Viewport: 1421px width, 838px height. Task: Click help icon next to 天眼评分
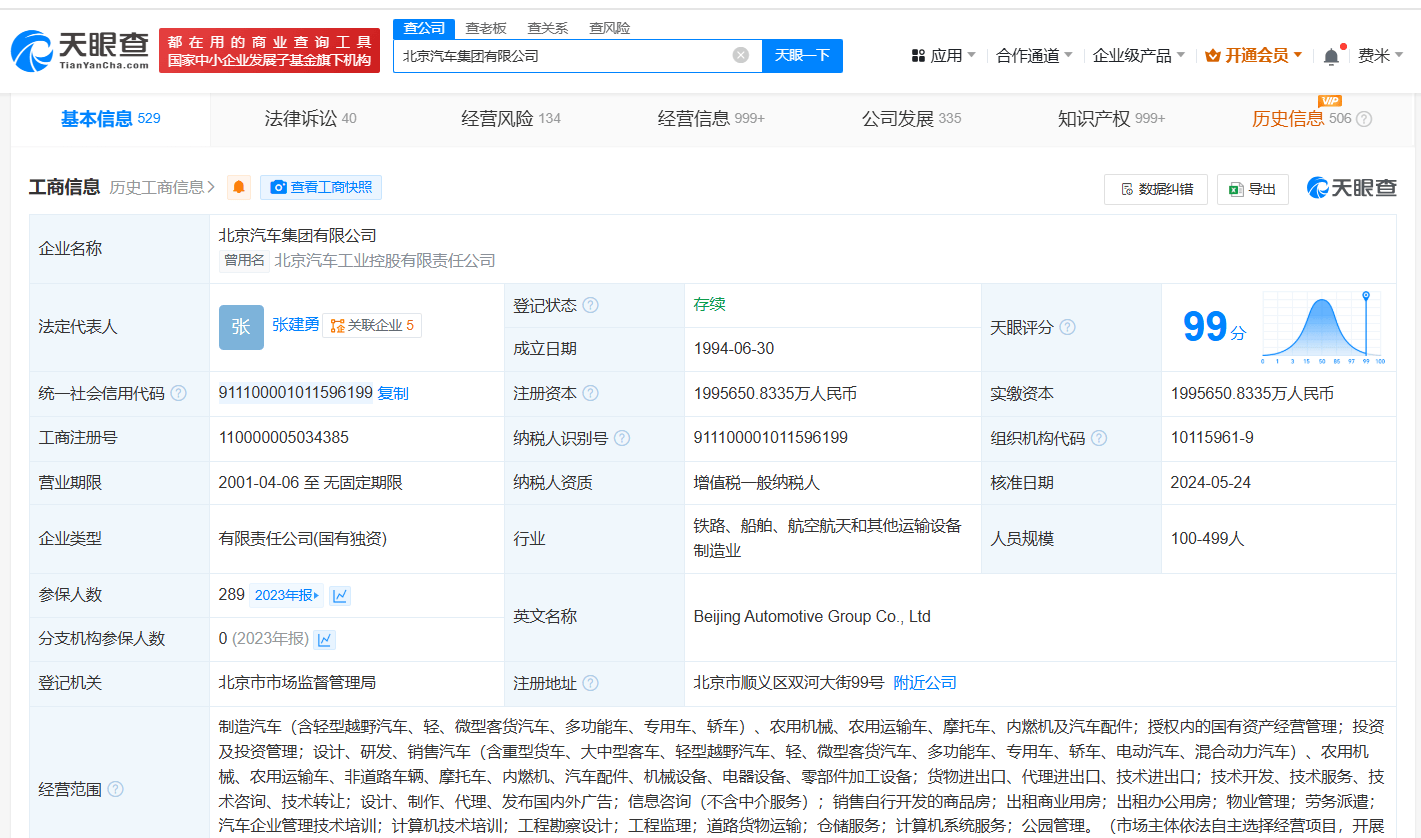[x=1067, y=327]
